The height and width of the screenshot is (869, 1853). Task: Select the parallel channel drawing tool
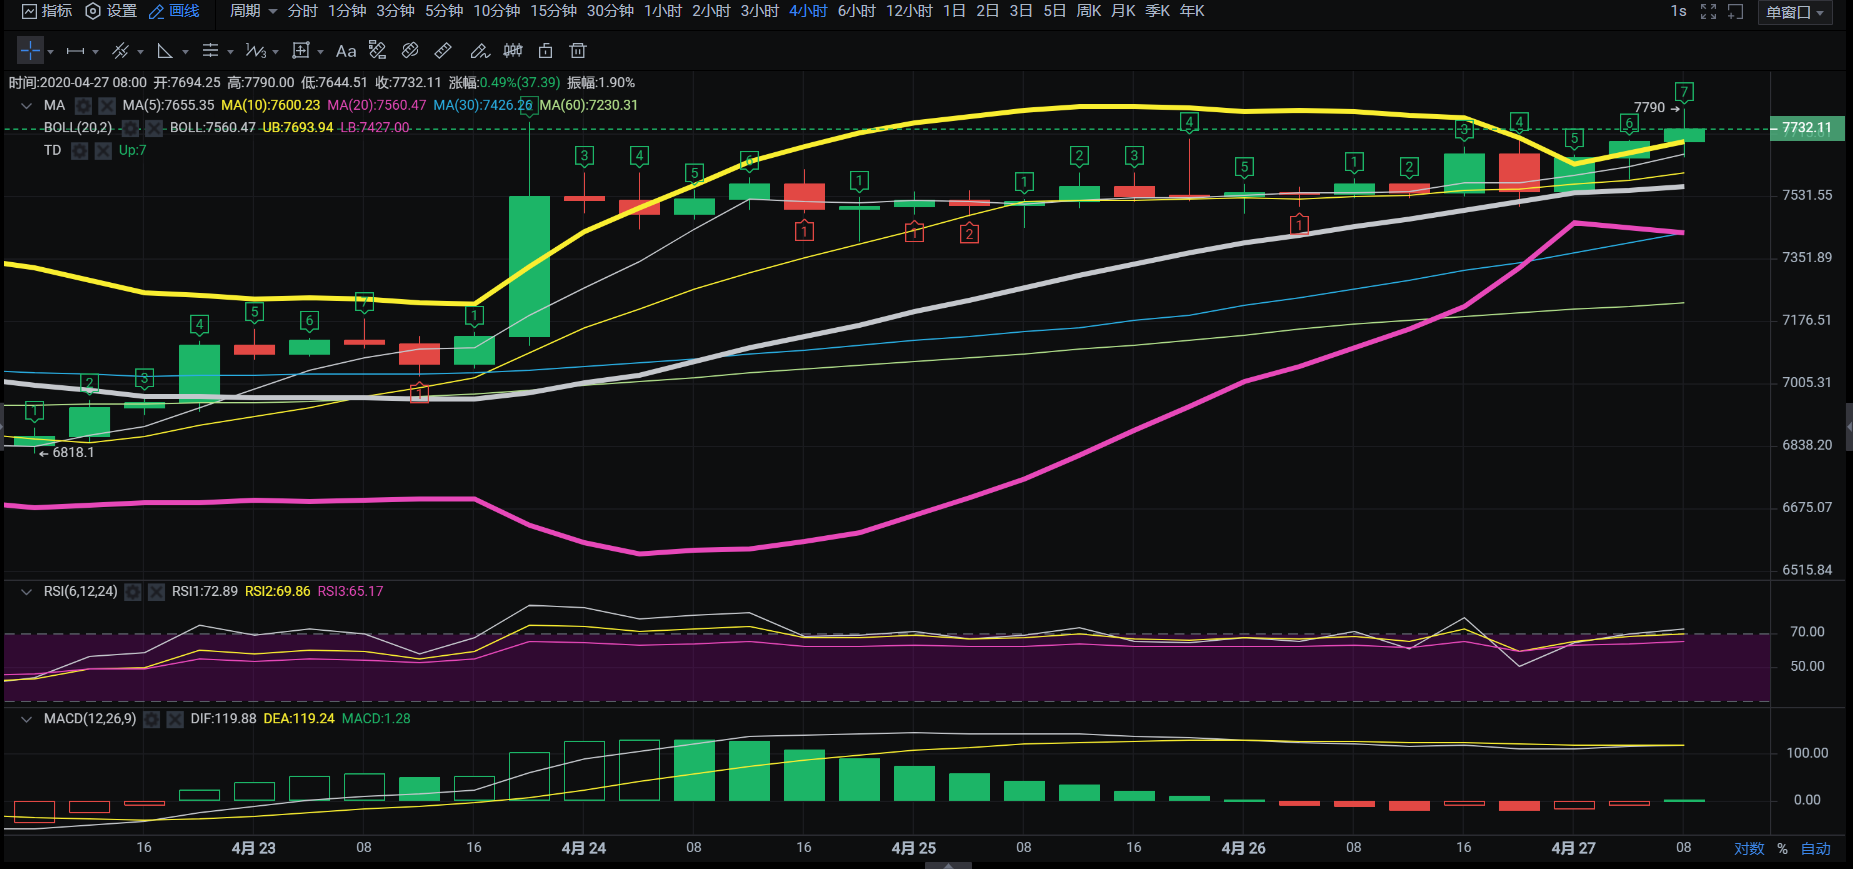(x=120, y=51)
